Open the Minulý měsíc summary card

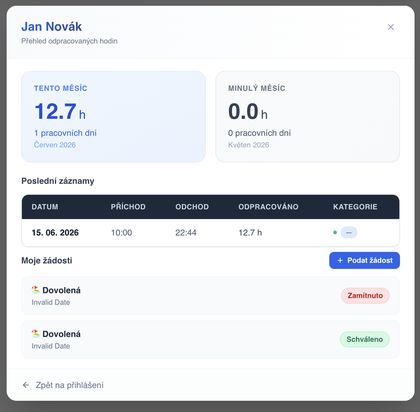pos(307,117)
